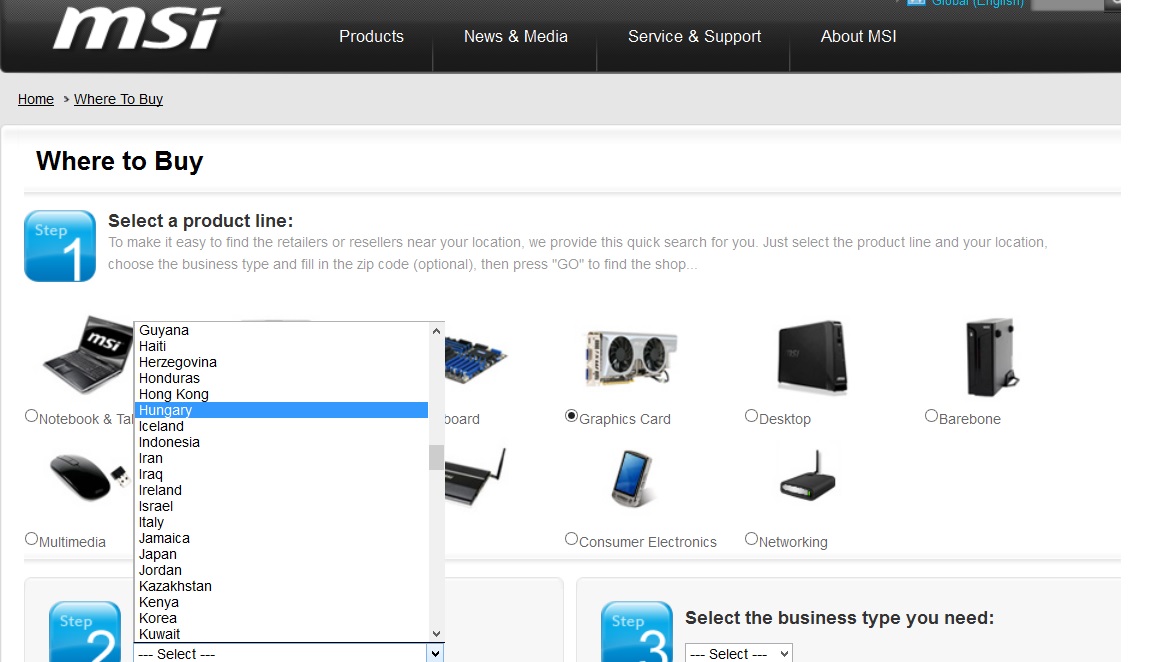Click the barebone tower image
The width and height of the screenshot is (1152, 662).
(x=991, y=357)
